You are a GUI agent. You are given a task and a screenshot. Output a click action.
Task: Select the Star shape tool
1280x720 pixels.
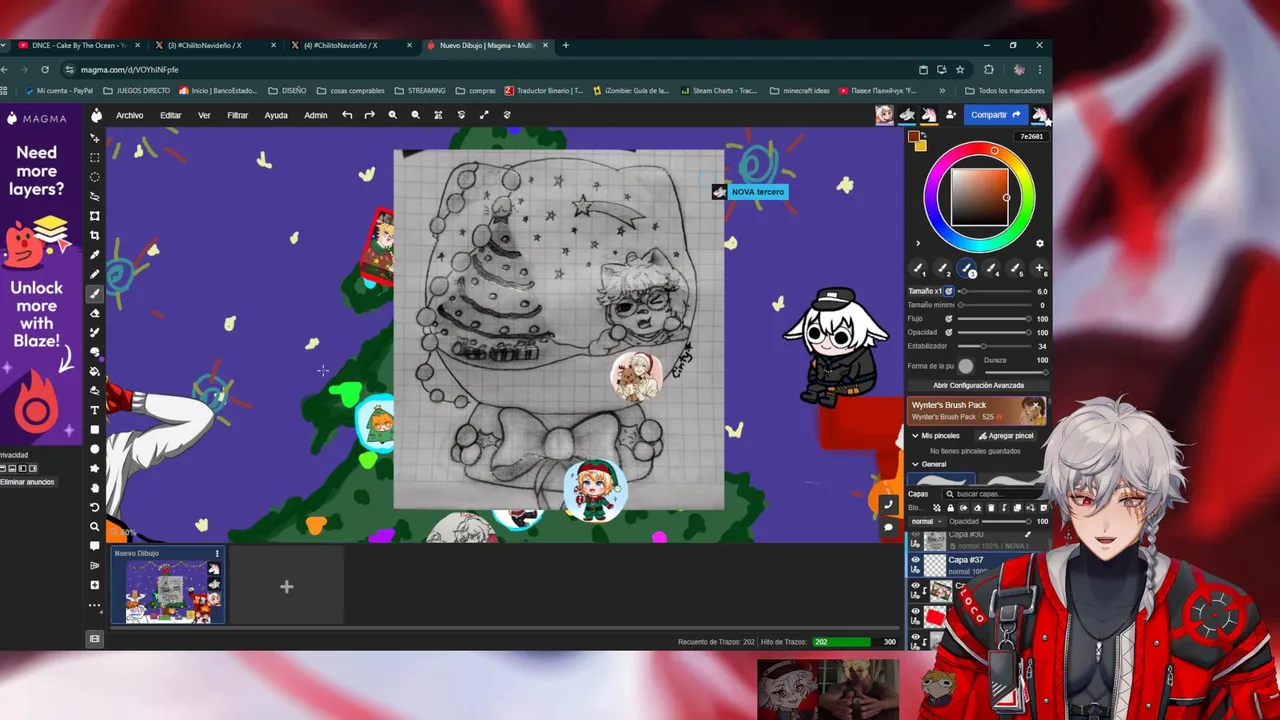point(95,468)
